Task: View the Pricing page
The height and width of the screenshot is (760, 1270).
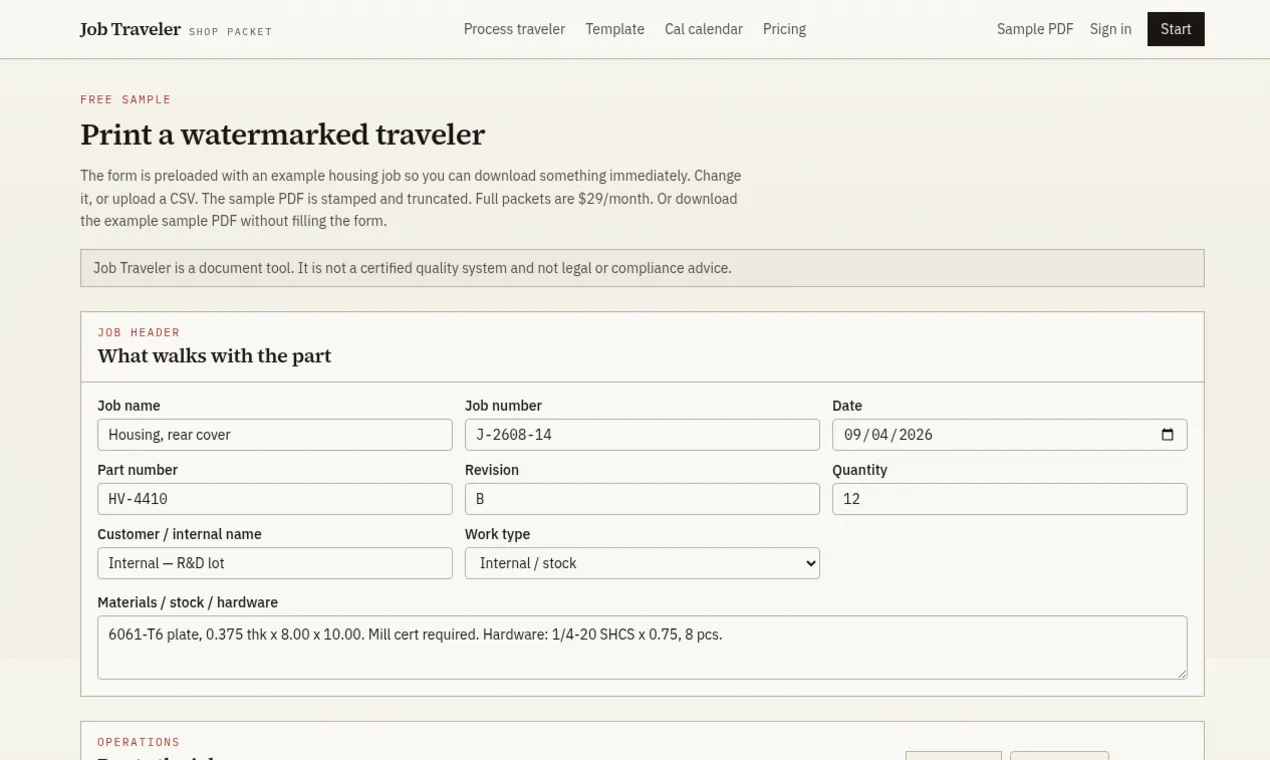Action: click(x=784, y=29)
